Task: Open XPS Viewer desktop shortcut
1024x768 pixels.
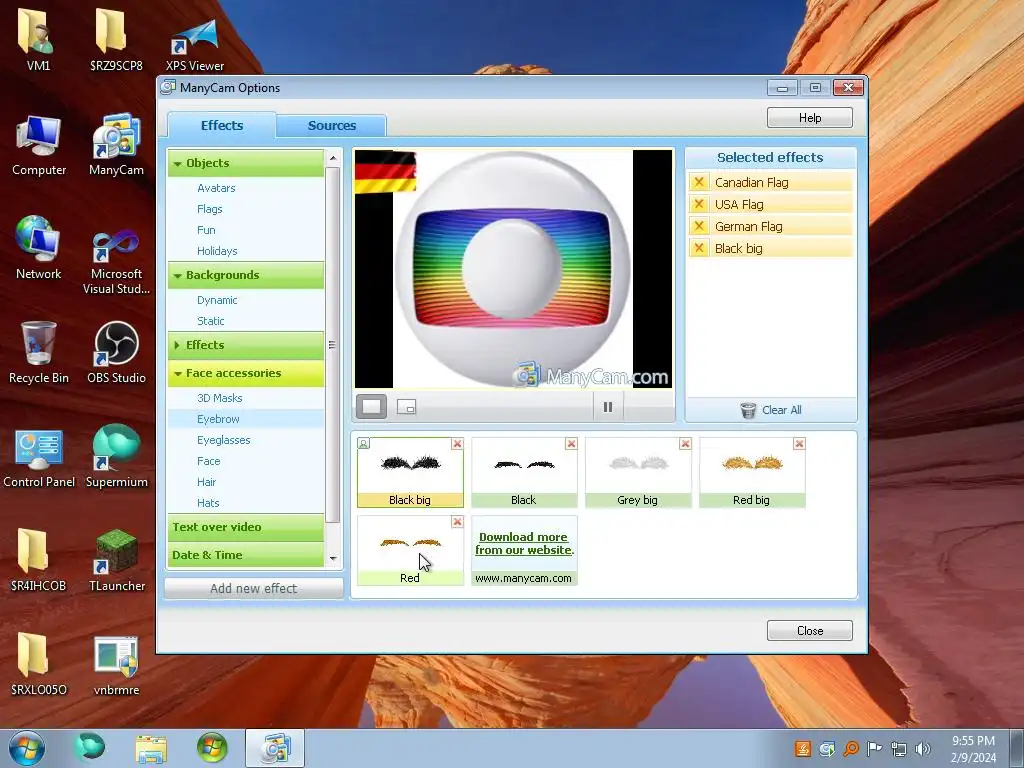Action: pyautogui.click(x=195, y=44)
